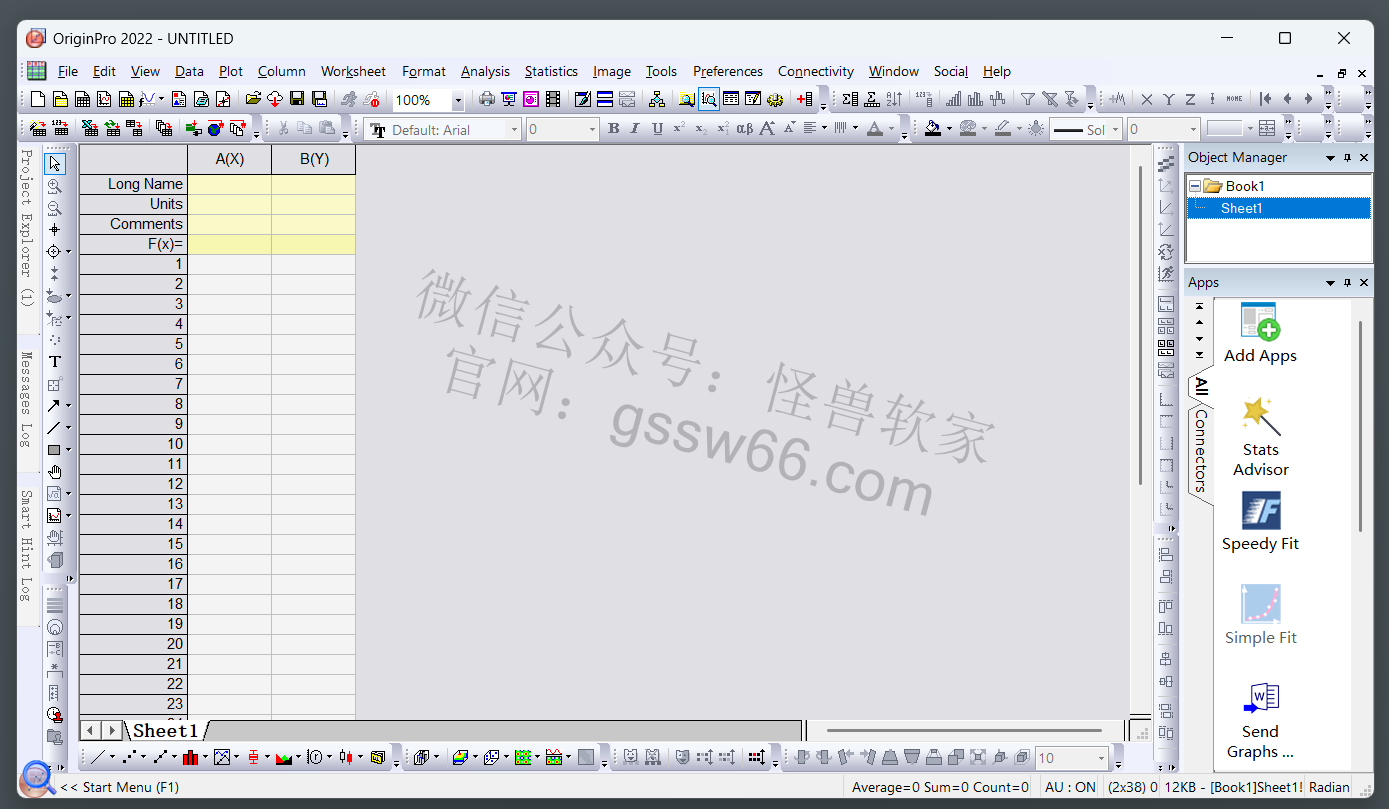Image resolution: width=1389 pixels, height=809 pixels.
Task: Select the Pan hand tool
Action: pos(55,472)
